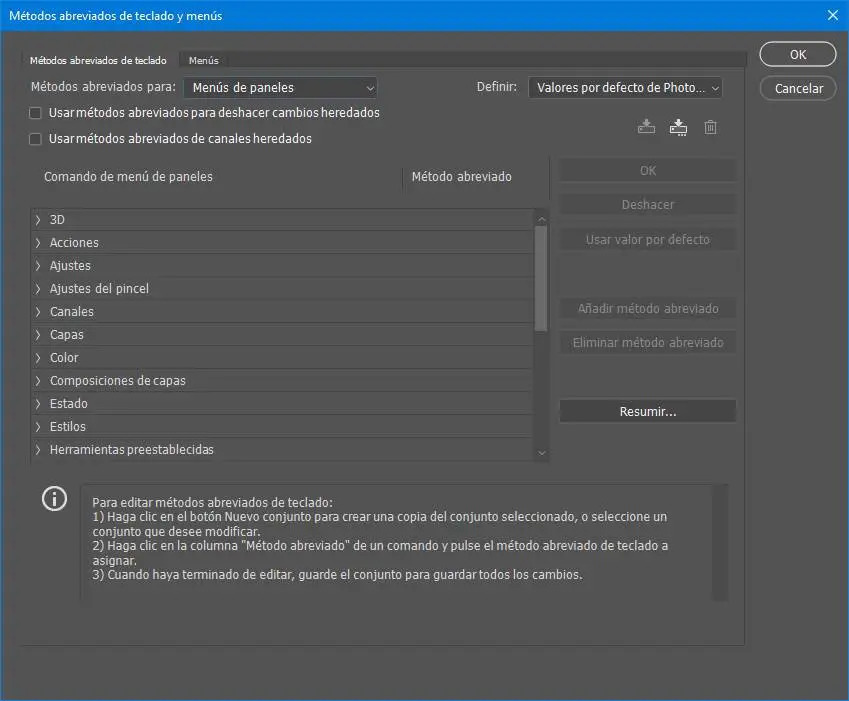
Task: Enable legacy undo shortcuts checkbox
Action: point(35,113)
